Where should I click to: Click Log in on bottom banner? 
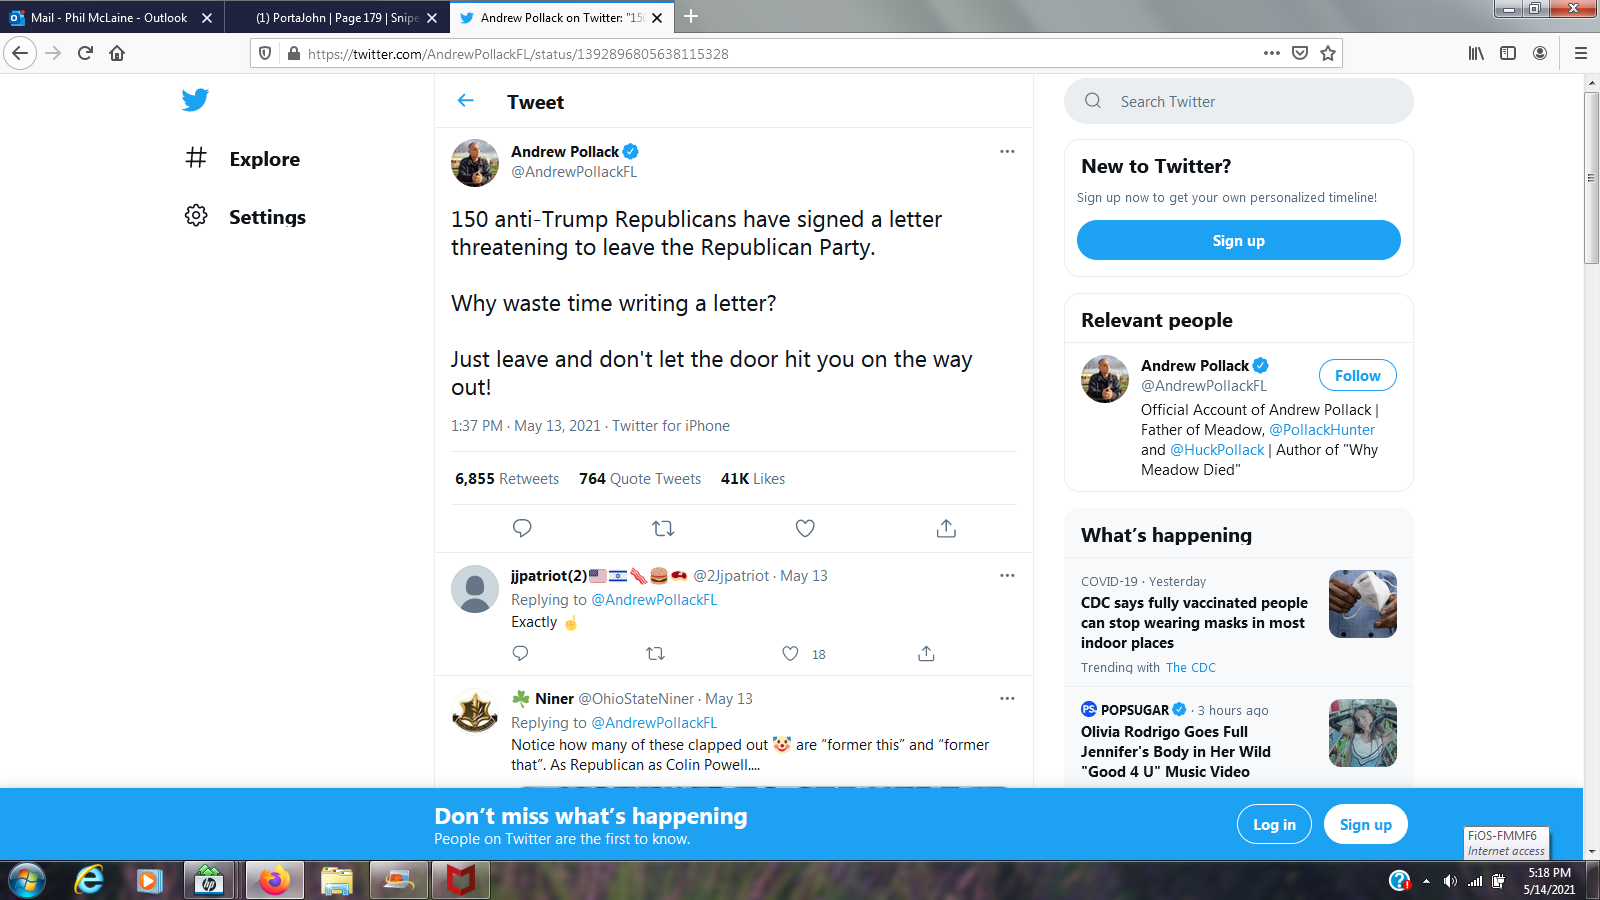[x=1274, y=824]
